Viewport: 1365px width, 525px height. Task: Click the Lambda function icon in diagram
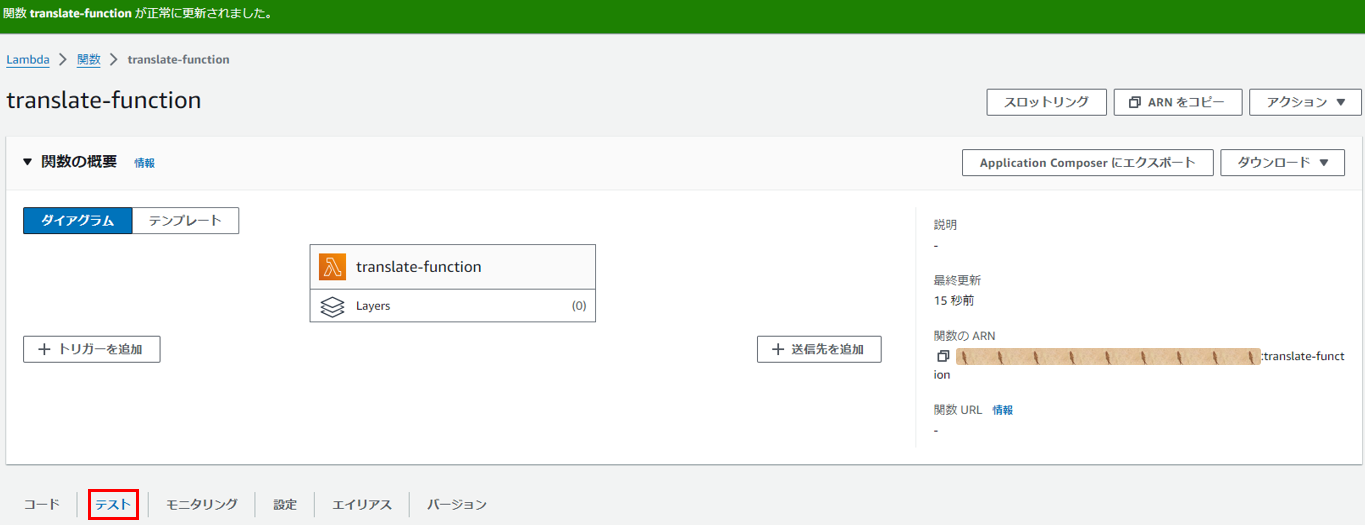point(332,267)
